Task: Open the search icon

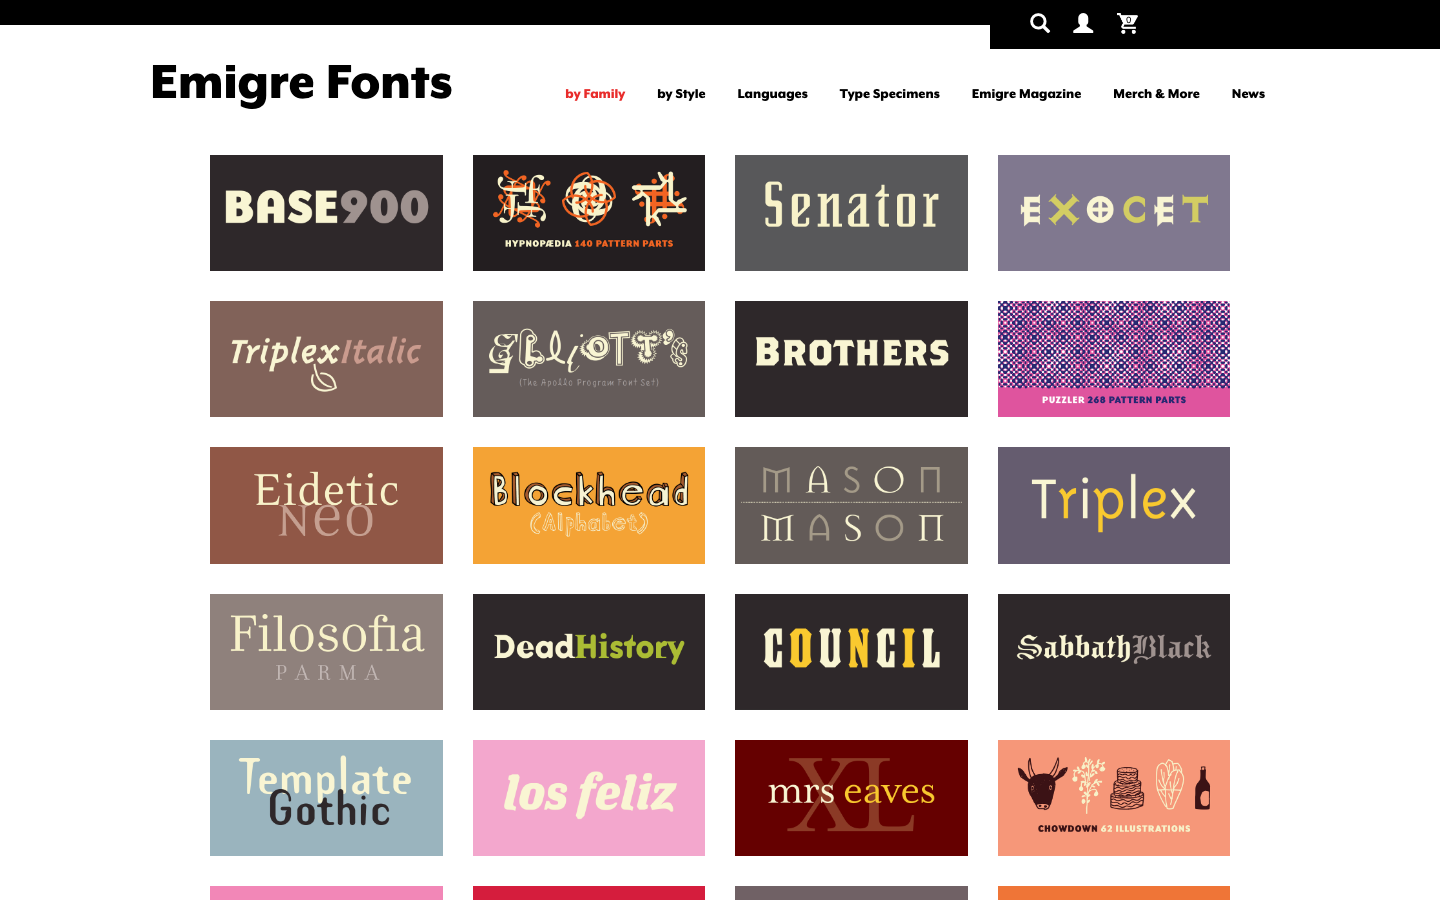Action: click(x=1040, y=23)
